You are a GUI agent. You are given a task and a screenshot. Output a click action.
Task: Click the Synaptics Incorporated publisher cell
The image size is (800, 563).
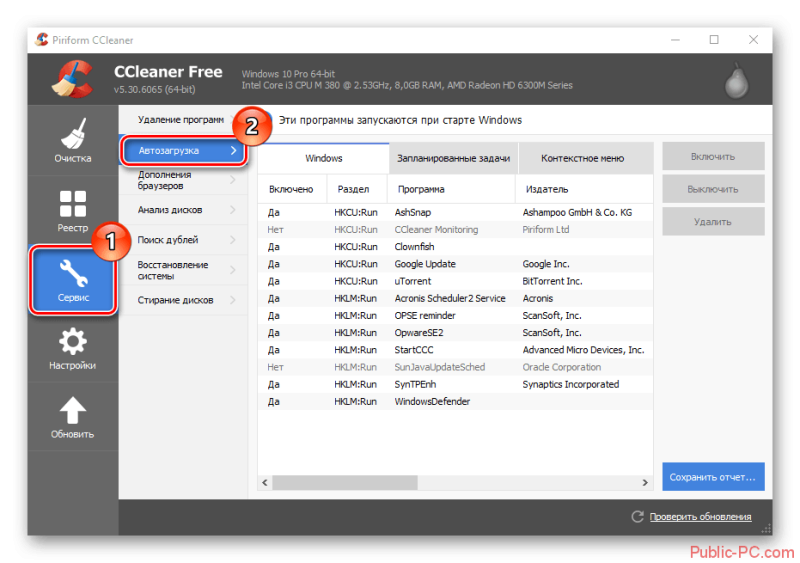coord(570,384)
